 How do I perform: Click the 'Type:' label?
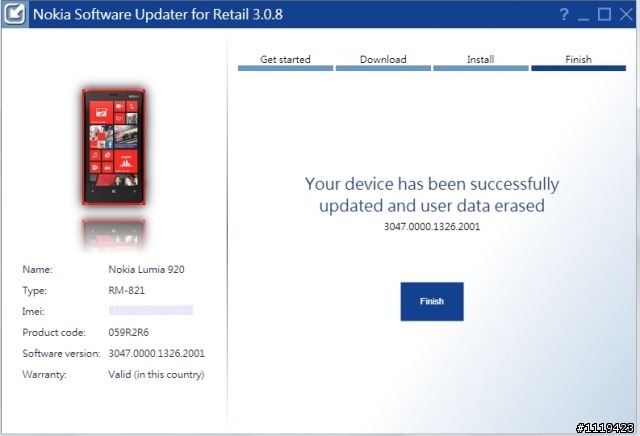click(x=34, y=290)
